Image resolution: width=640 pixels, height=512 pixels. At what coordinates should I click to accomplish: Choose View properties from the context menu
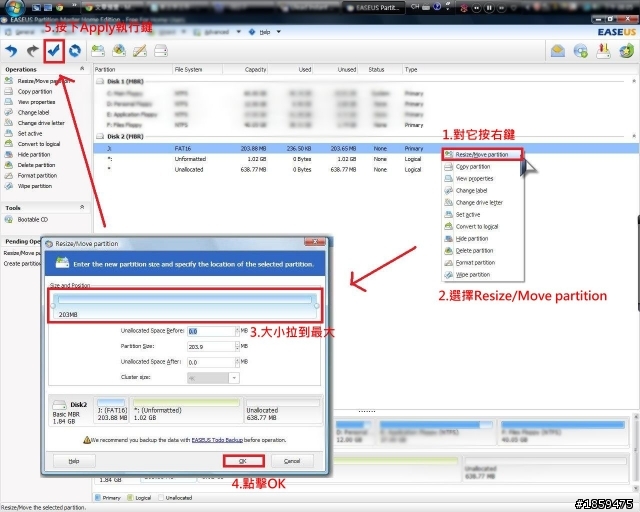[474, 178]
